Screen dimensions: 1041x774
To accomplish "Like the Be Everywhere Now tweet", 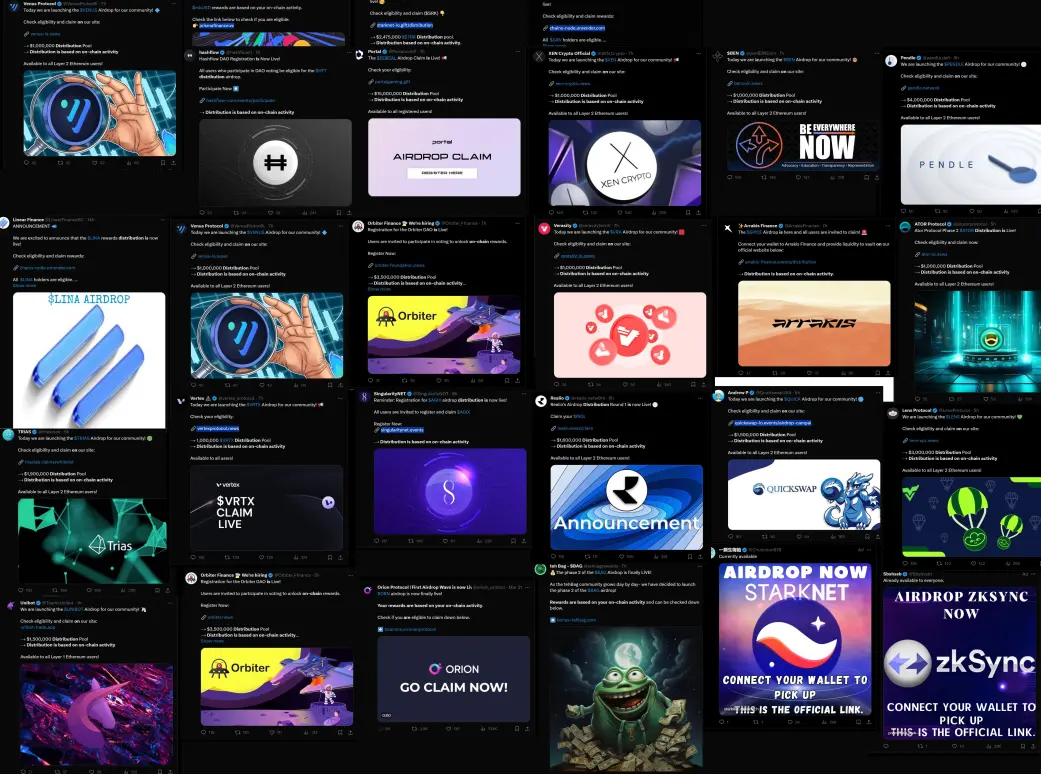I will 799,177.
